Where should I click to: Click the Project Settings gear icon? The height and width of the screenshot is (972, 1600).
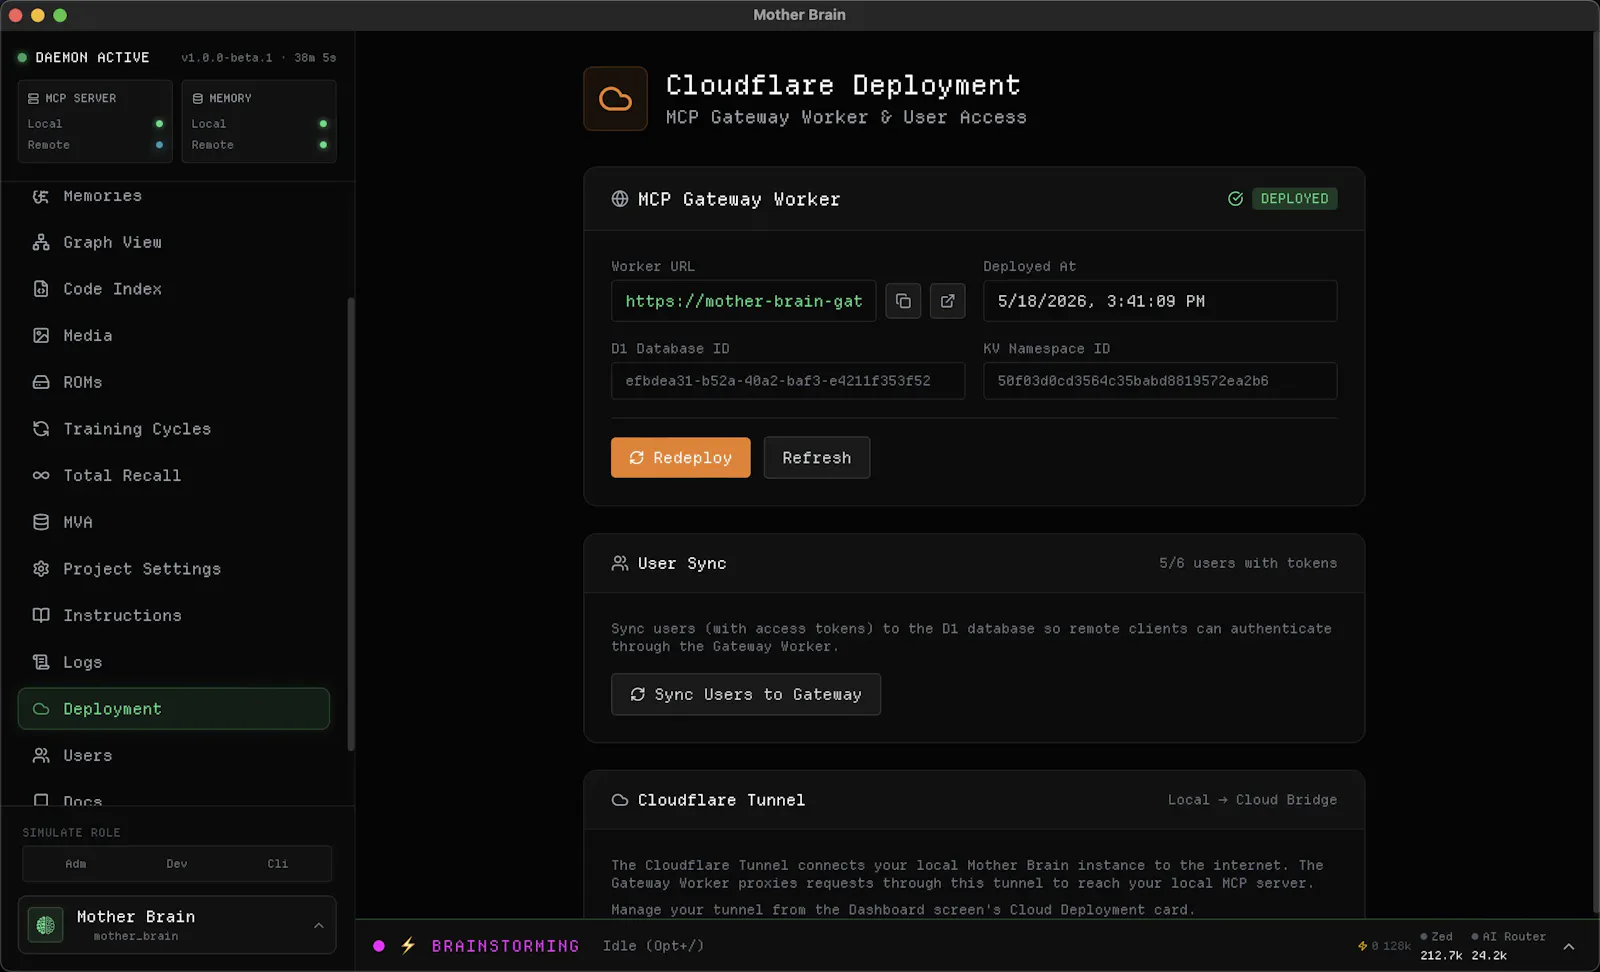click(x=41, y=569)
